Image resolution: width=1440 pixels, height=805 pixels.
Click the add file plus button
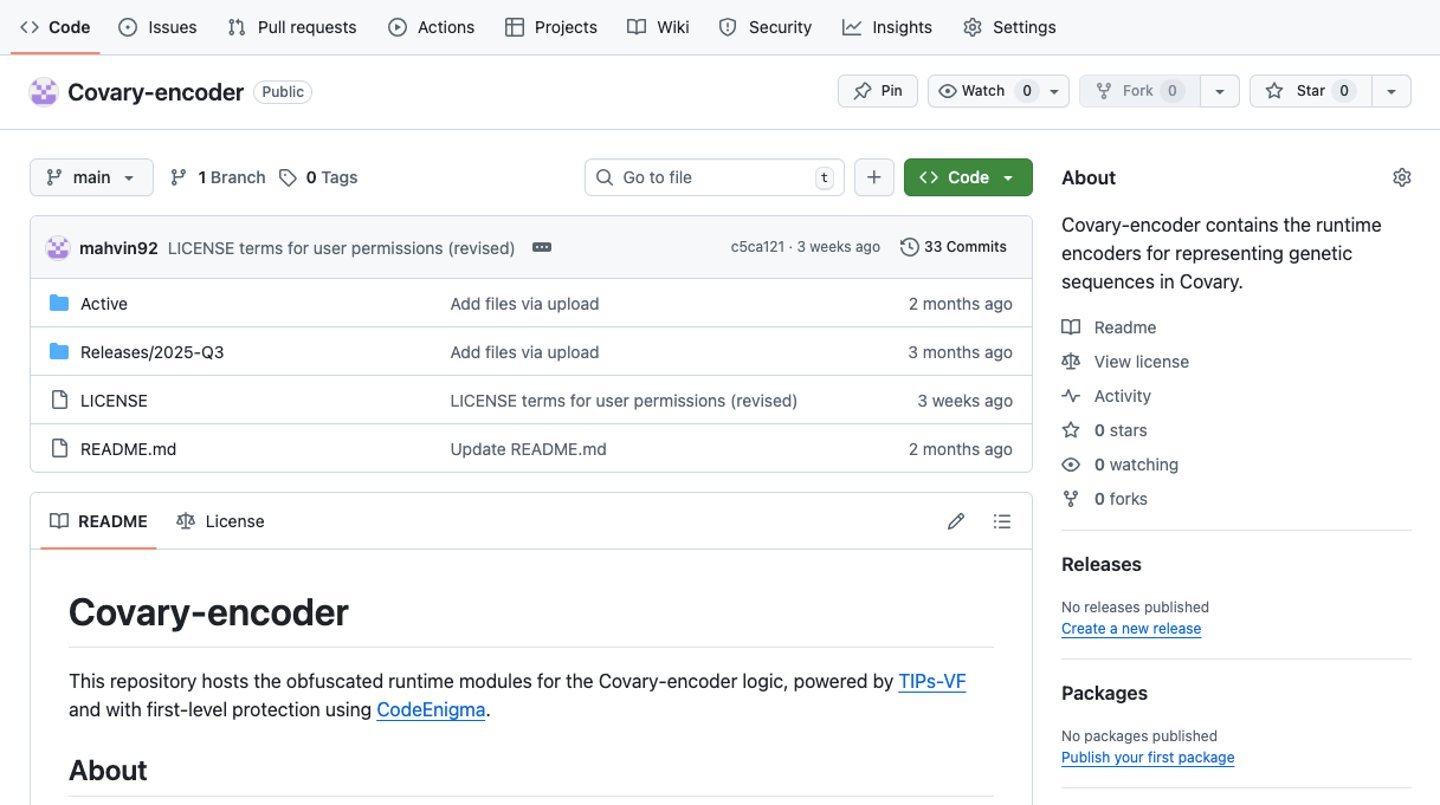coord(874,177)
